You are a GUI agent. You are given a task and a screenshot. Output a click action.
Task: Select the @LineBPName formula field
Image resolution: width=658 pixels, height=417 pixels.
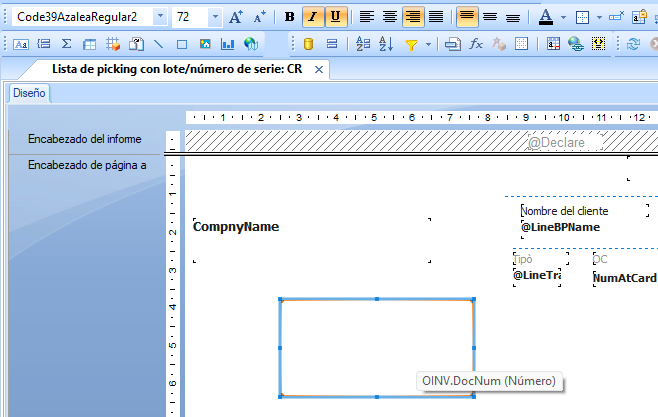(x=560, y=227)
